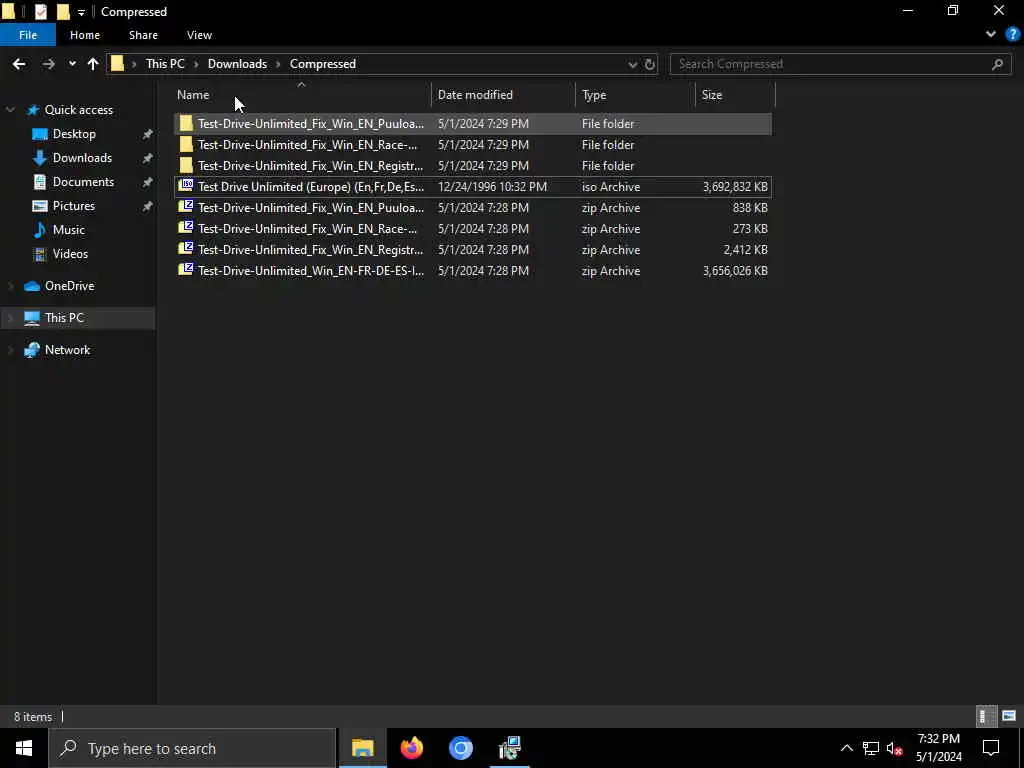The image size is (1024, 768).
Task: Open Downloads in the sidebar
Action: 82,158
